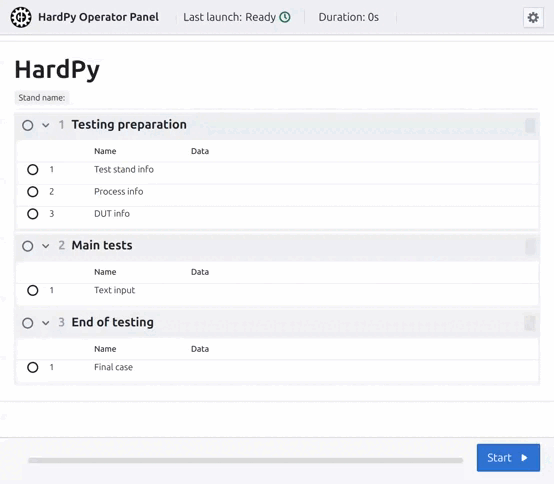Open settings via the gear icon

533,17
